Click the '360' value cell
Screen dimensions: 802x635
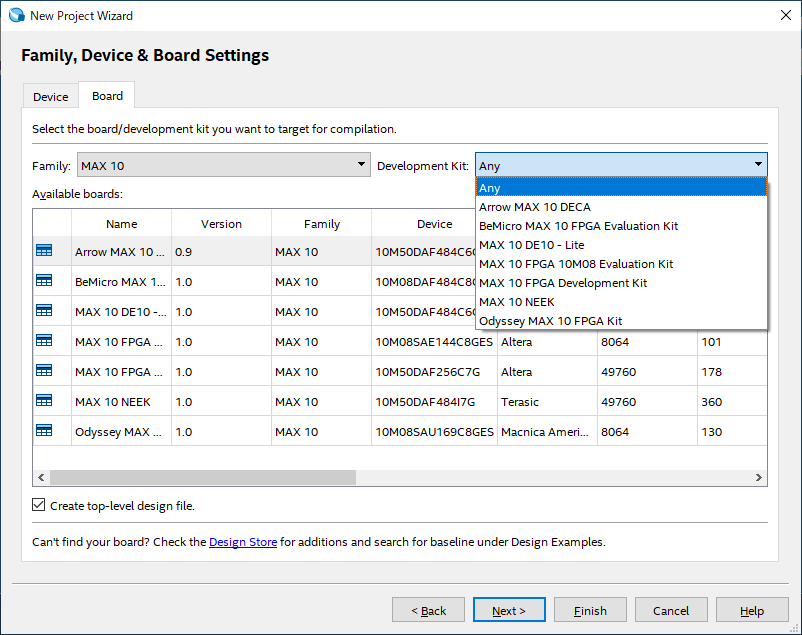click(x=732, y=401)
